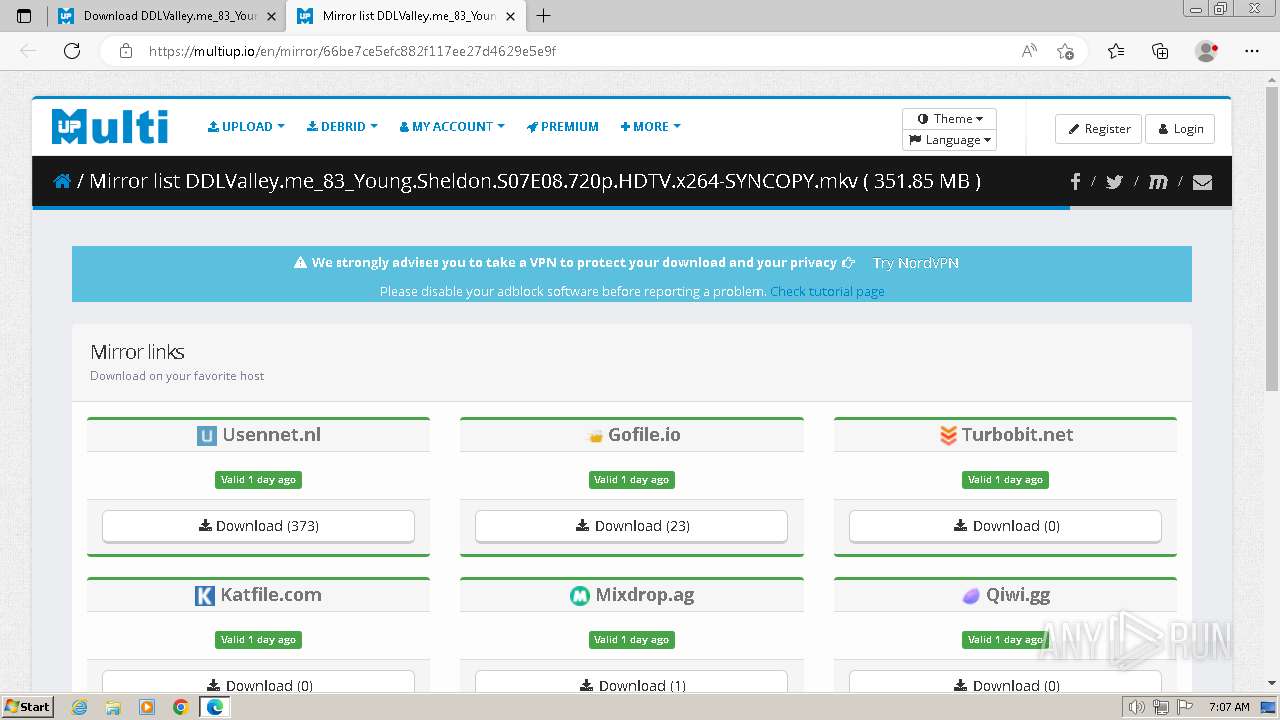The width and height of the screenshot is (1280, 720).
Task: Click the Turbobit.net host title
Action: 1017,435
